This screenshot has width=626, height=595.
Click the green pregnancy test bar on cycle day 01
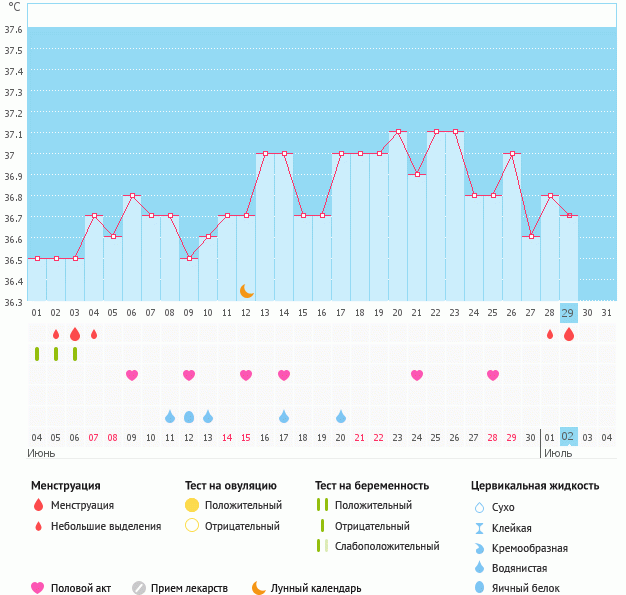37,354
